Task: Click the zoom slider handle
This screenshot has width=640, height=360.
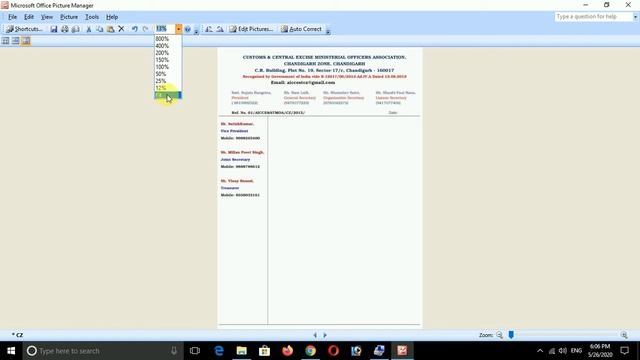Action: (x=511, y=335)
